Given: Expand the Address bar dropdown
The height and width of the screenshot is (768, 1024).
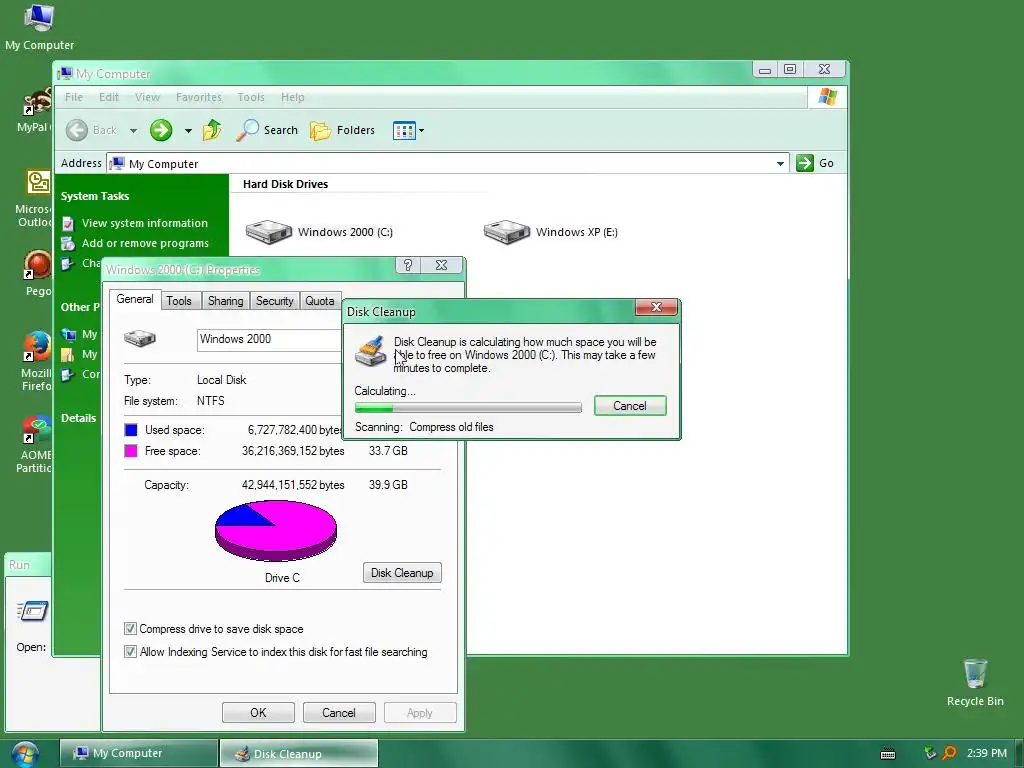Looking at the screenshot, I should coord(780,163).
